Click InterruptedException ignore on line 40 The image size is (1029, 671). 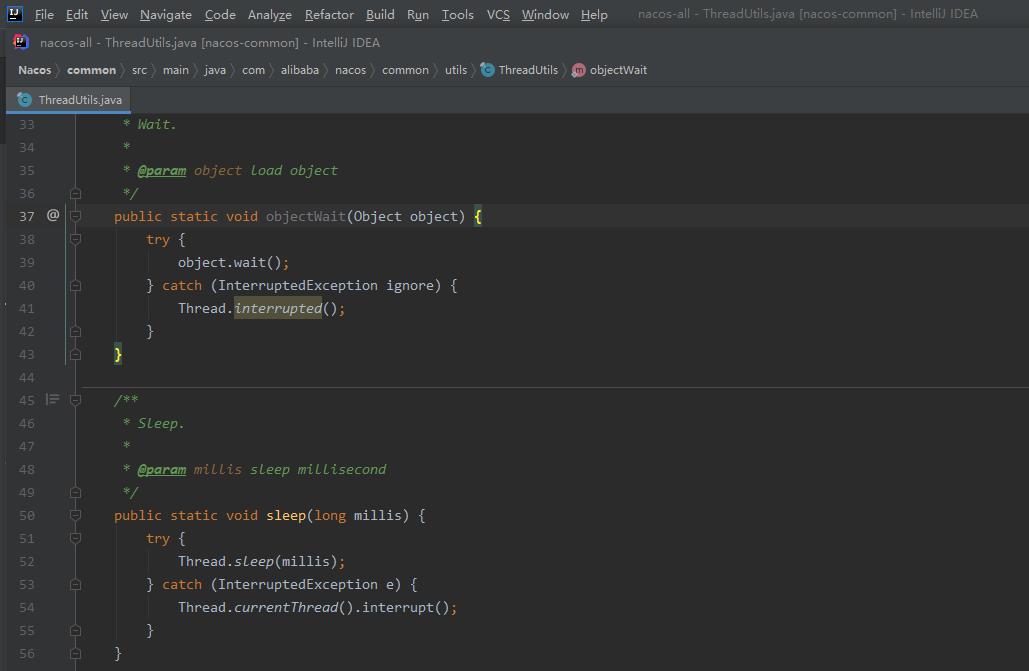pos(326,286)
